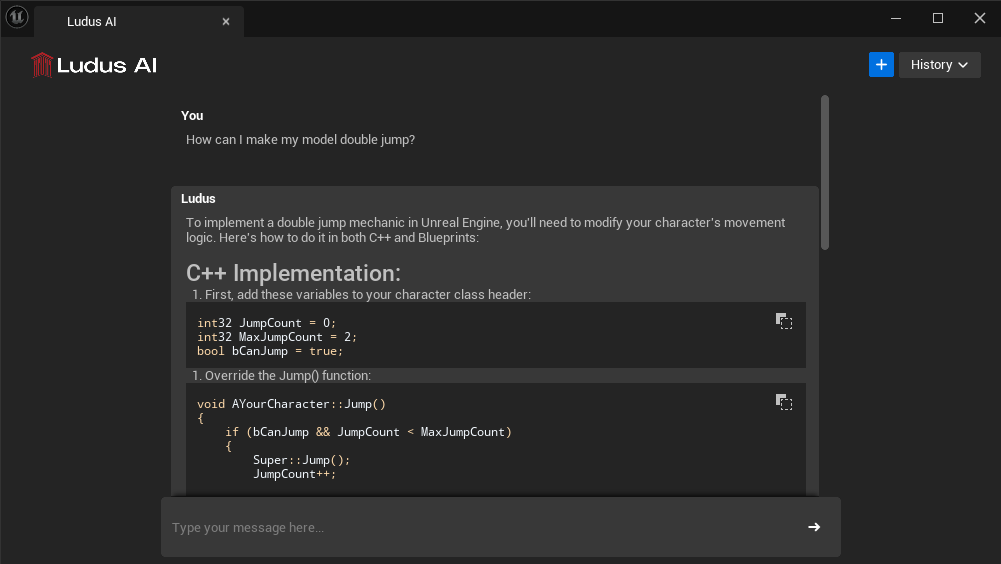Click the 'int32 MaxJumpCount = 2;' line

click(277, 337)
